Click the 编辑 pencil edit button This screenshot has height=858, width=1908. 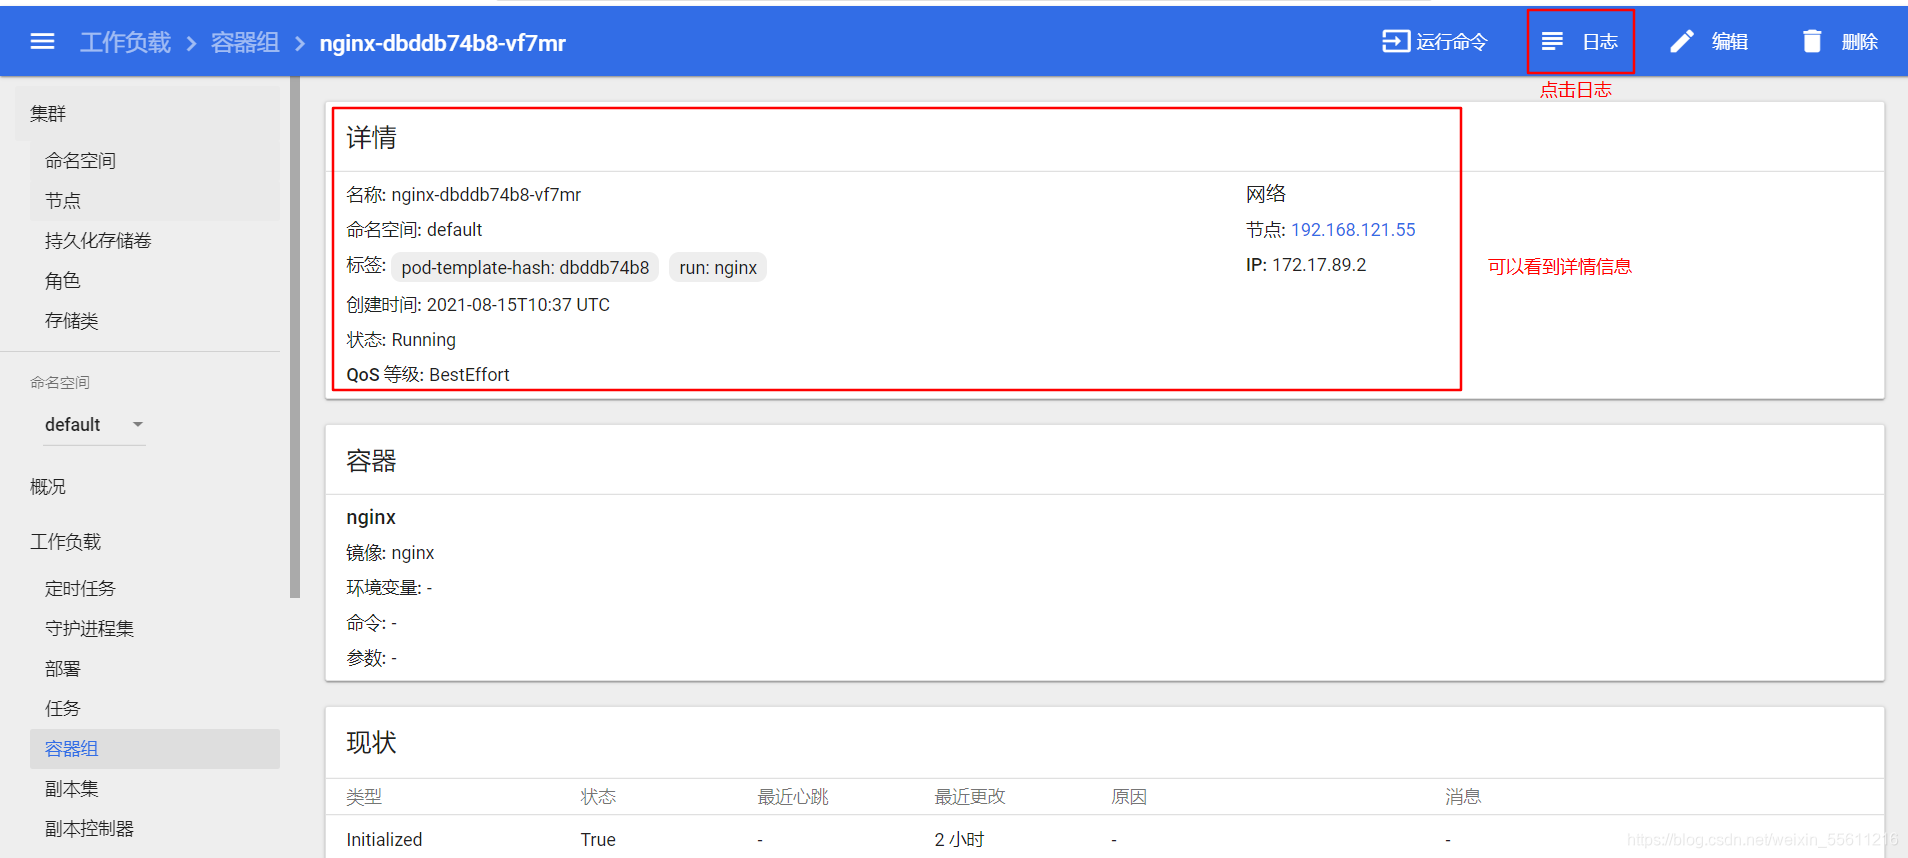[1709, 42]
